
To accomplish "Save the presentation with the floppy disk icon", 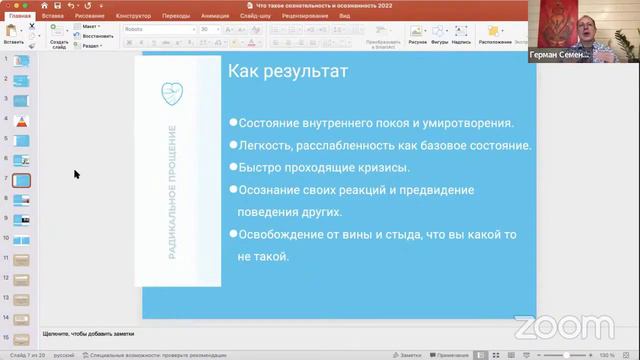I will (x=58, y=6).
